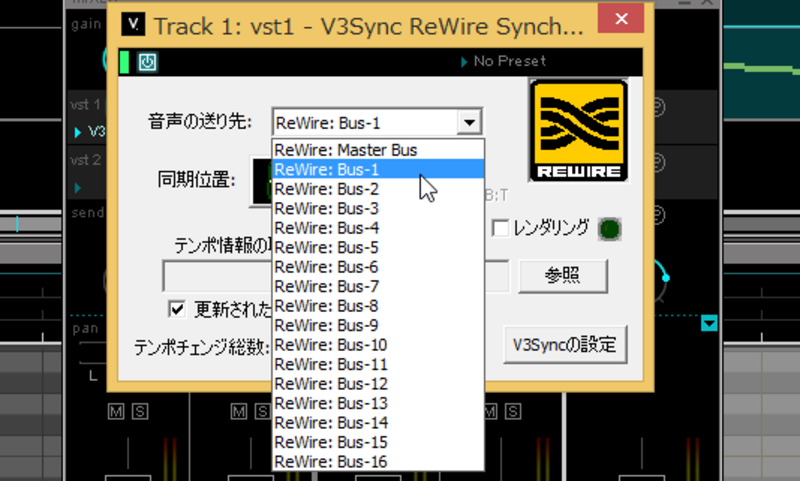800x481 pixels.
Task: Pick ReWire: Bus-12 entry
Action: tap(378, 384)
